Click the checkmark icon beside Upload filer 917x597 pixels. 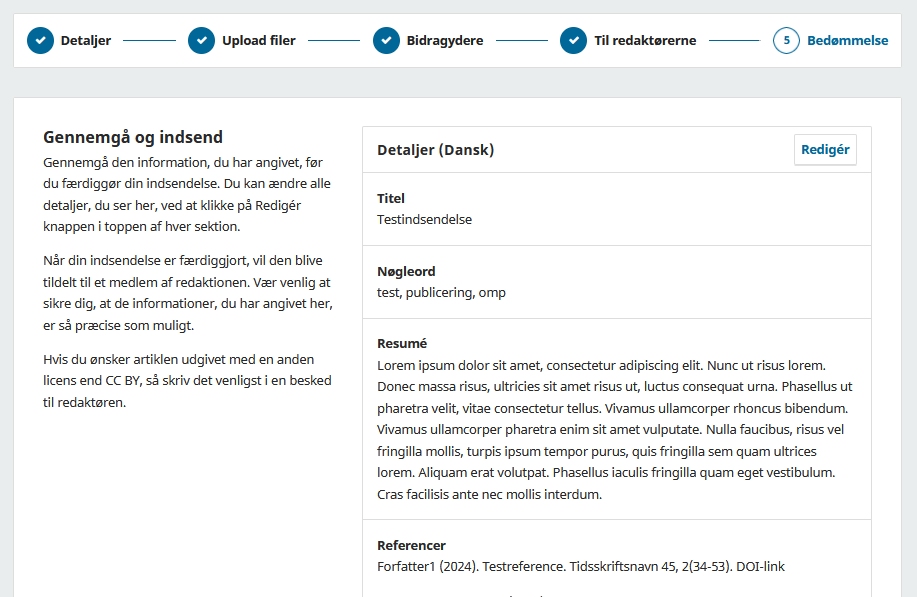pyautogui.click(x=201, y=41)
